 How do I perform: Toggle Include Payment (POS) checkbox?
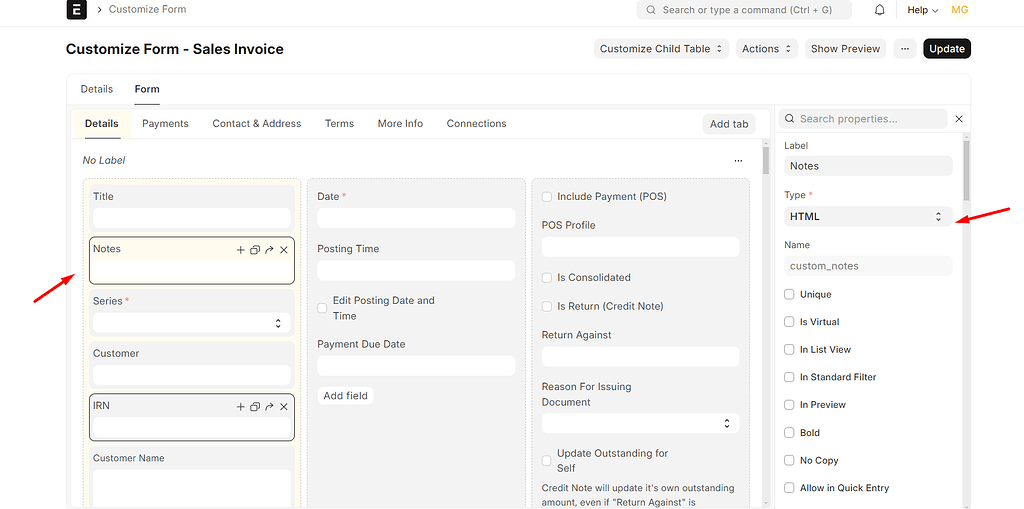click(x=547, y=197)
